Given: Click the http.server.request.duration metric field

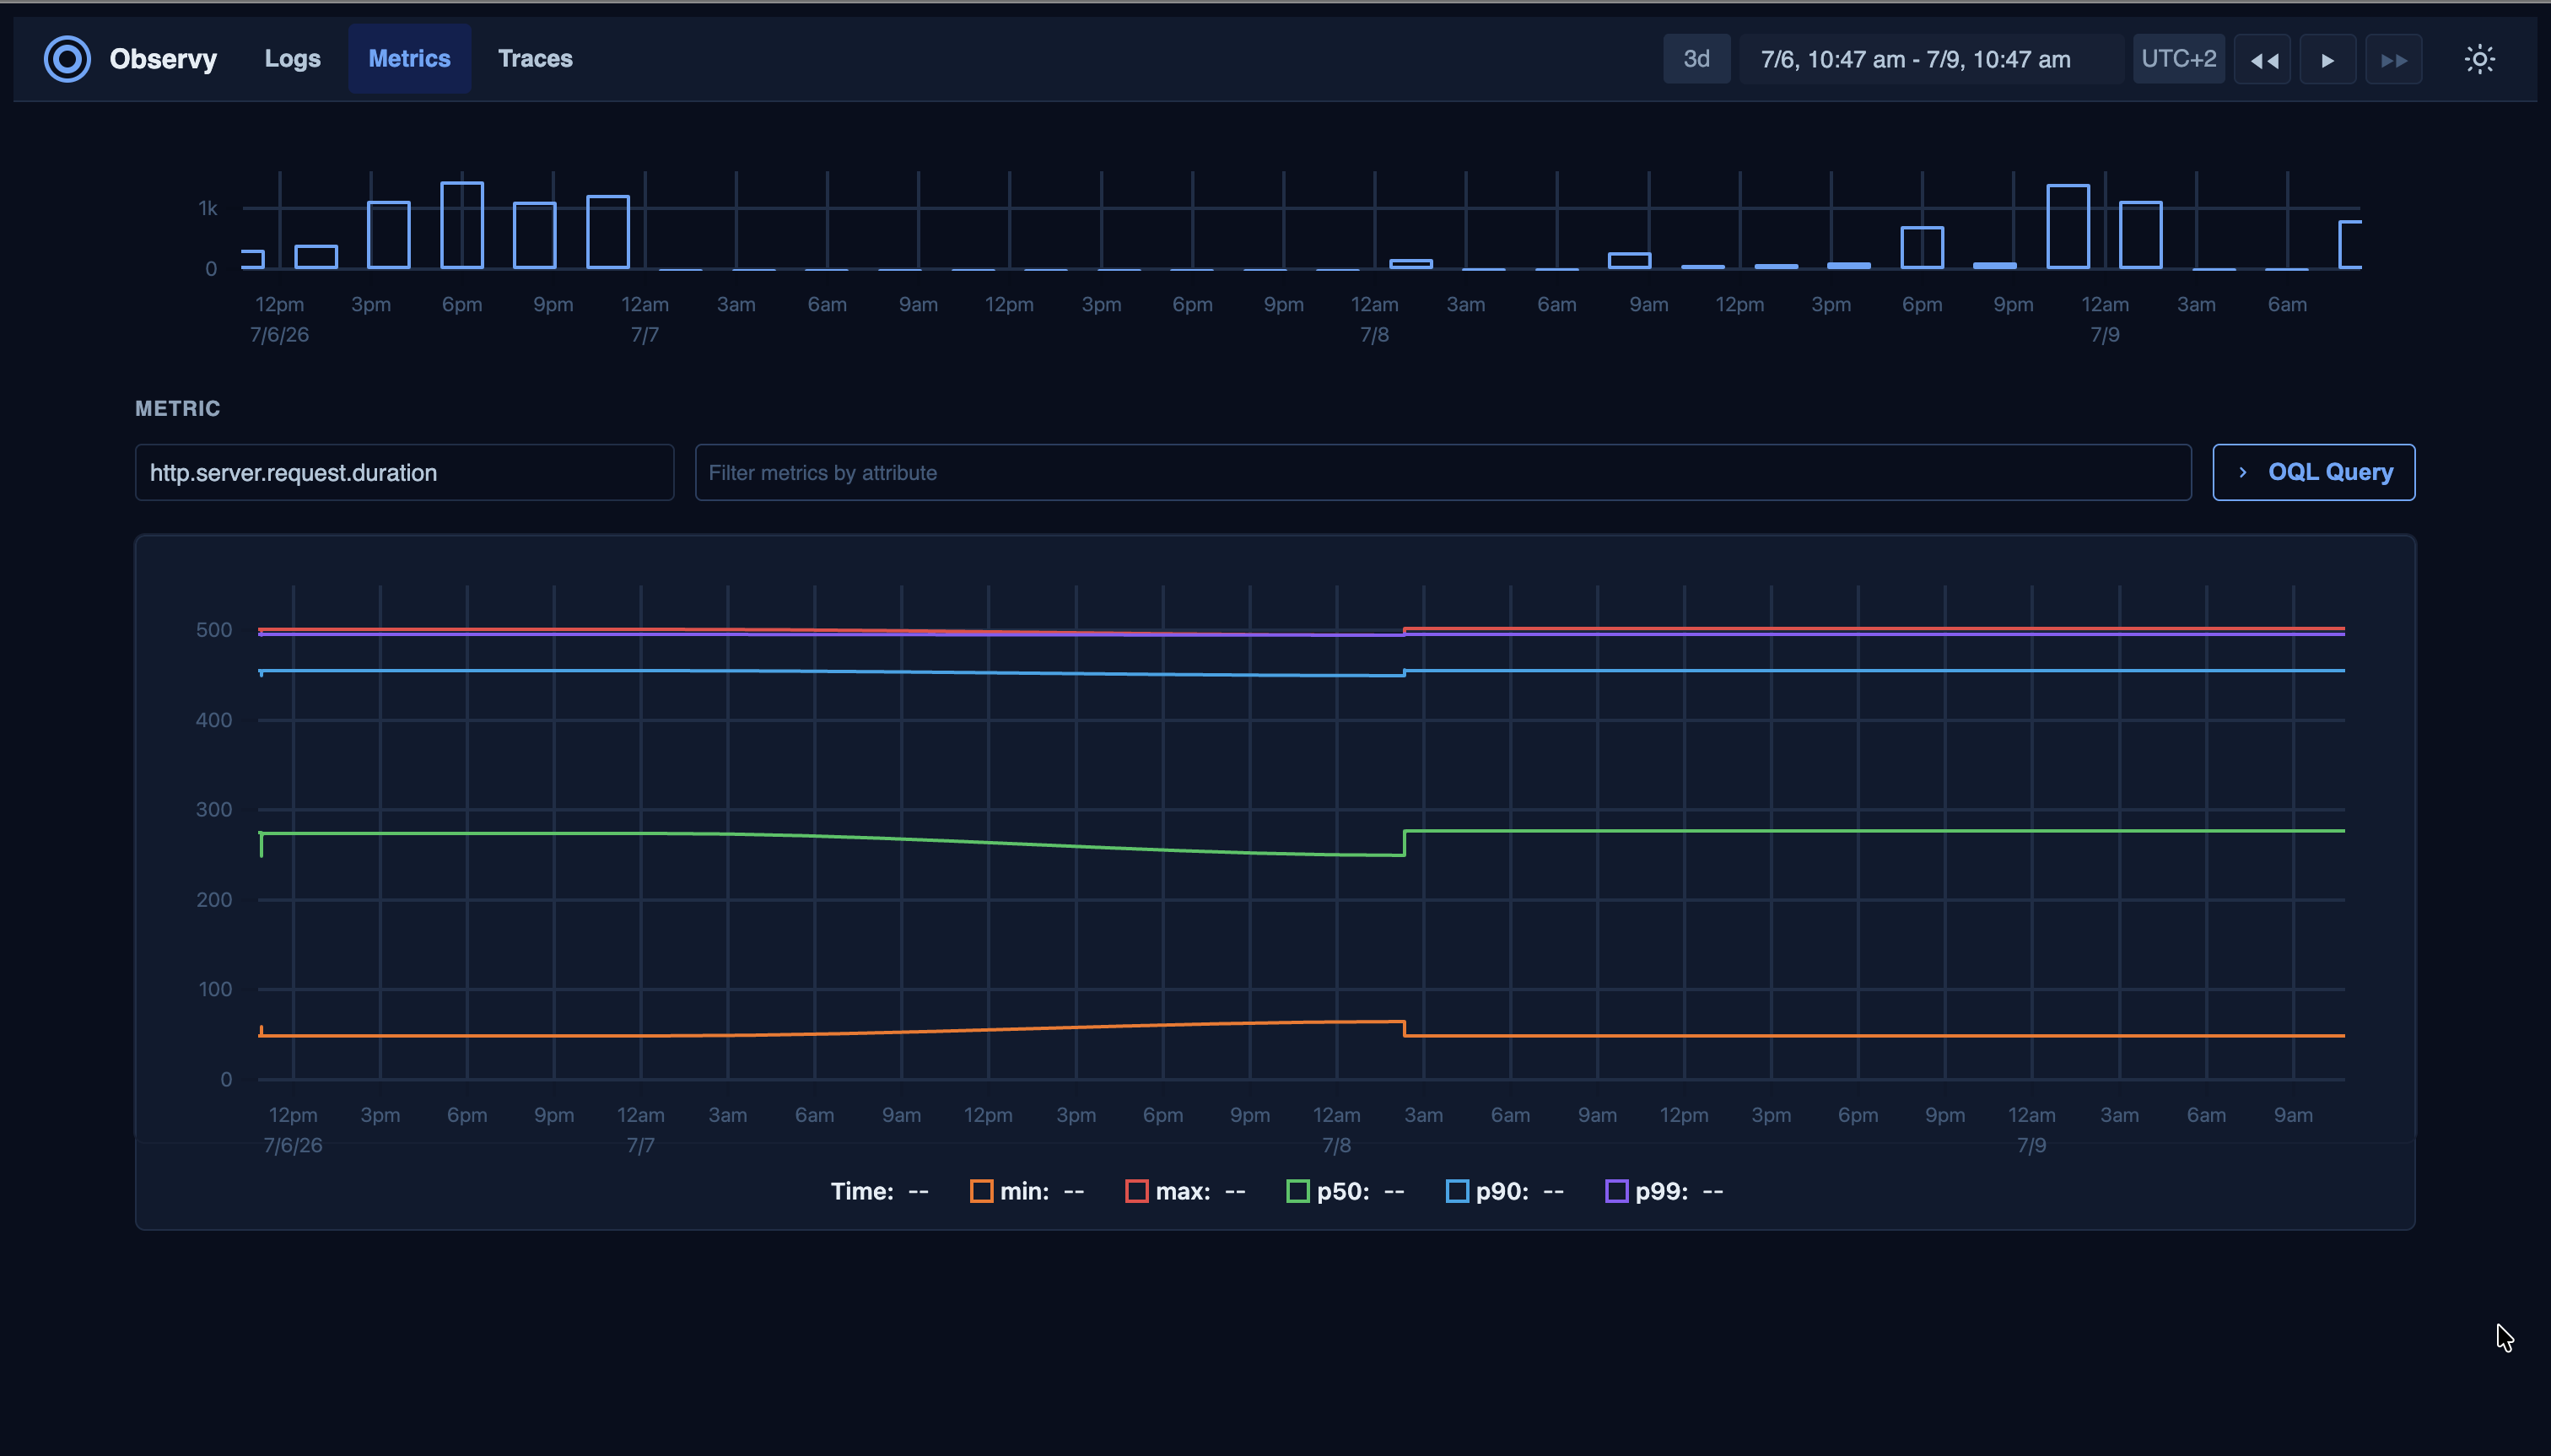Looking at the screenshot, I should (x=404, y=472).
